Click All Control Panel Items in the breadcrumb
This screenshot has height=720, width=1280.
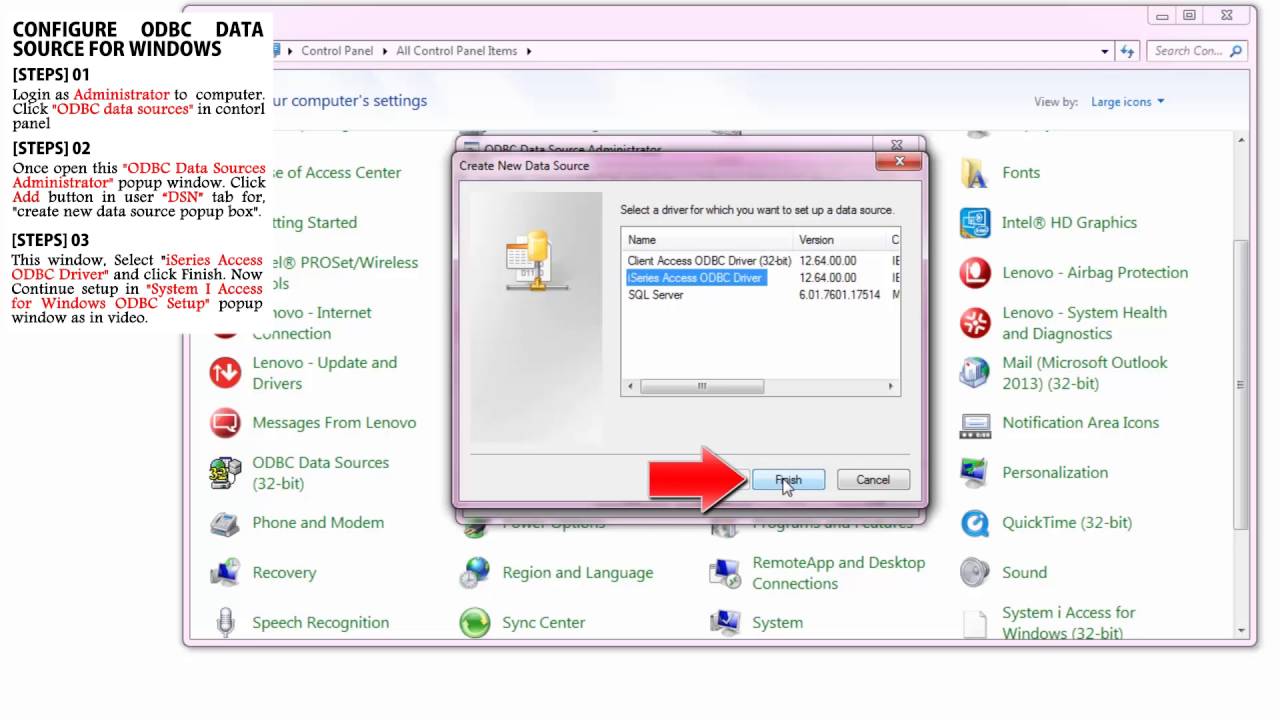(x=457, y=51)
